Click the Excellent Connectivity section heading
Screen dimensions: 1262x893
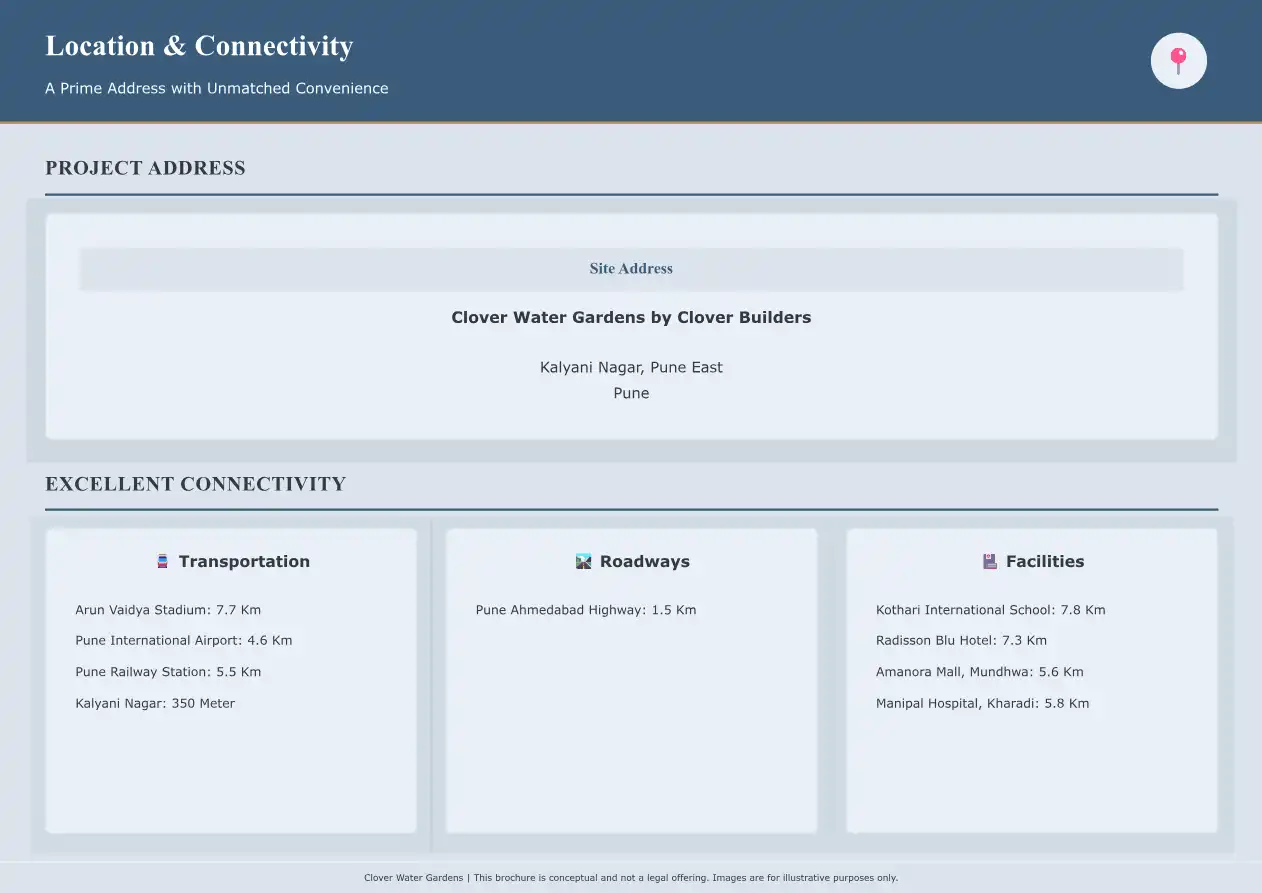click(195, 484)
